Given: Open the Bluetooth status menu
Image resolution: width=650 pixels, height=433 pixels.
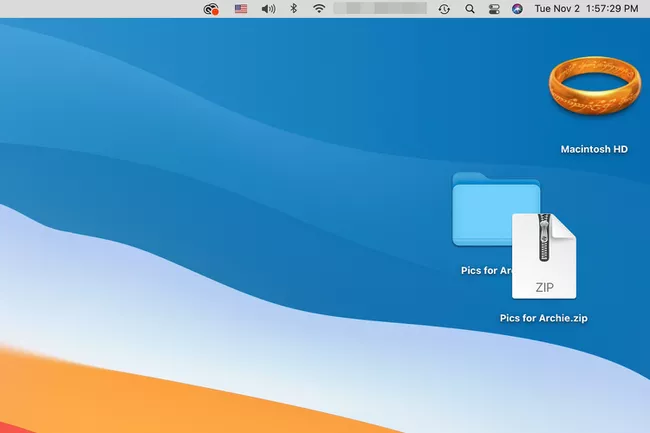Looking at the screenshot, I should (293, 8).
